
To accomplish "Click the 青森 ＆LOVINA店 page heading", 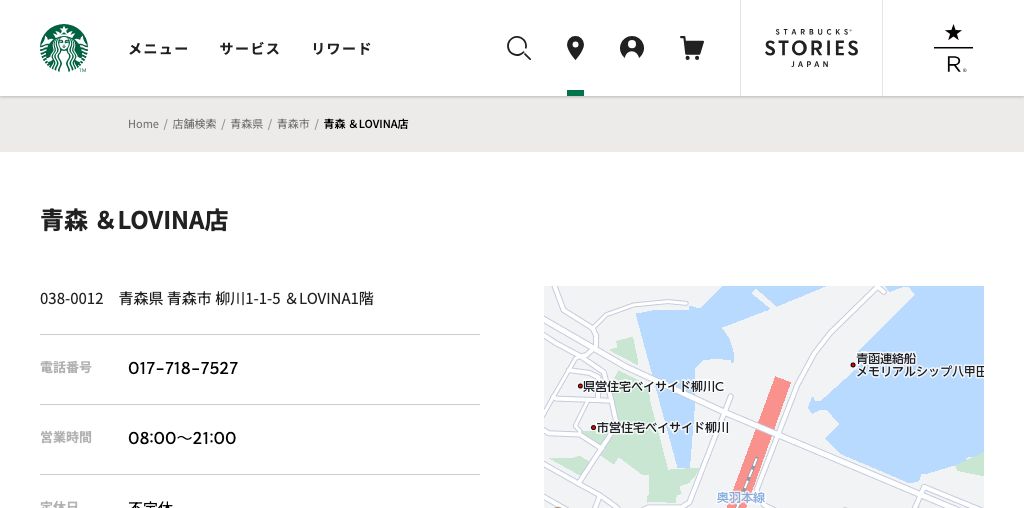I will 134,221.
